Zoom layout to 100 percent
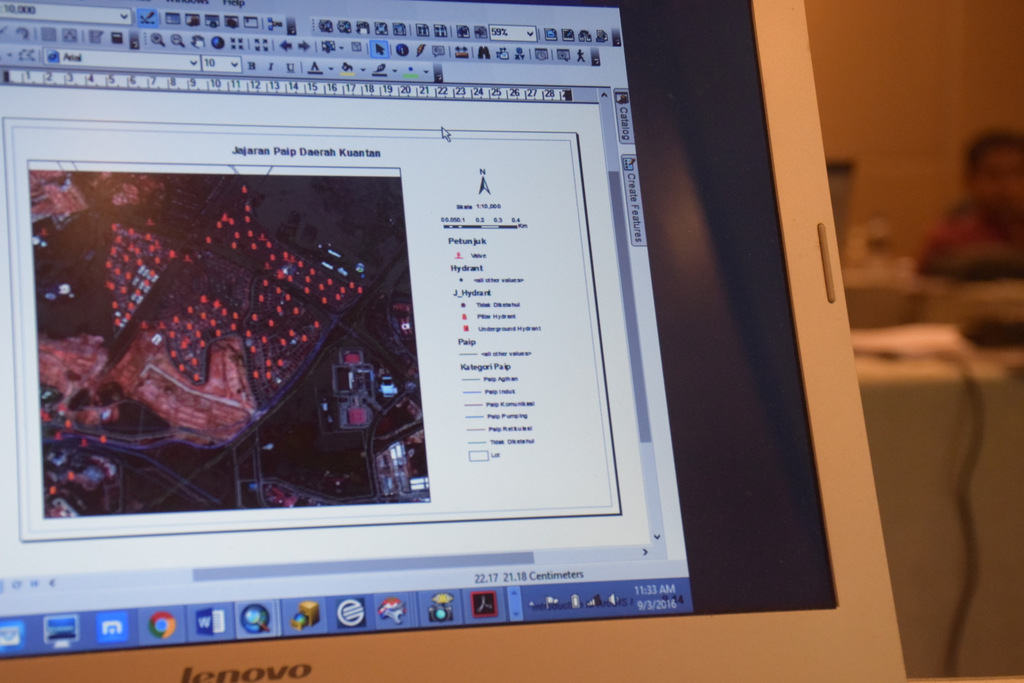The width and height of the screenshot is (1024, 683). 399,29
